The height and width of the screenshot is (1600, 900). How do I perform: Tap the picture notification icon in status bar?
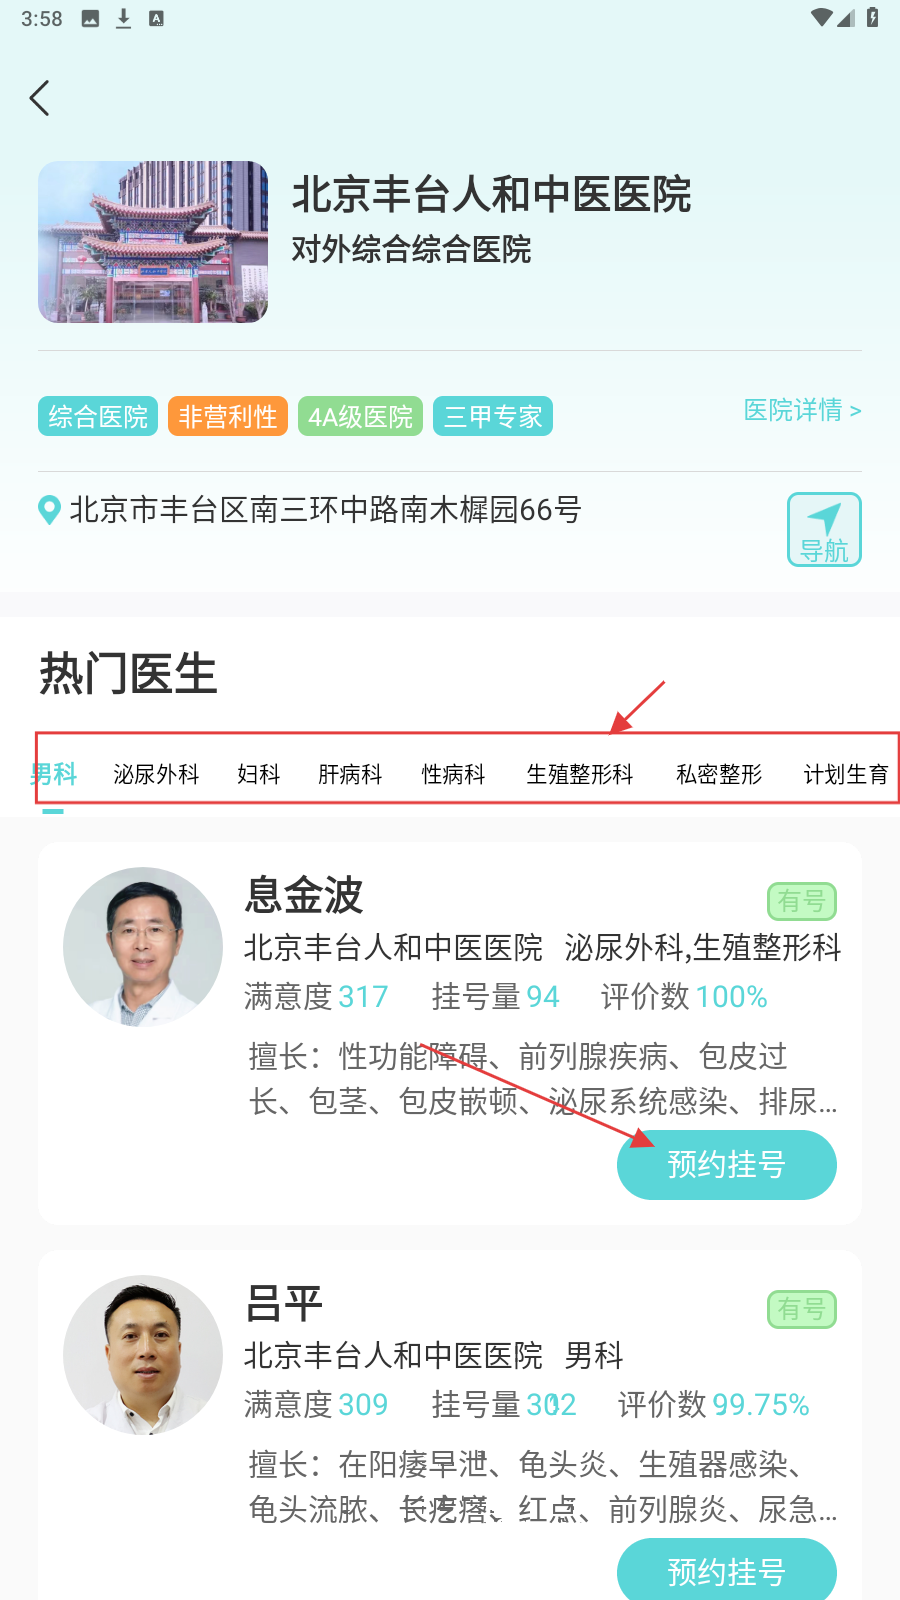(90, 18)
